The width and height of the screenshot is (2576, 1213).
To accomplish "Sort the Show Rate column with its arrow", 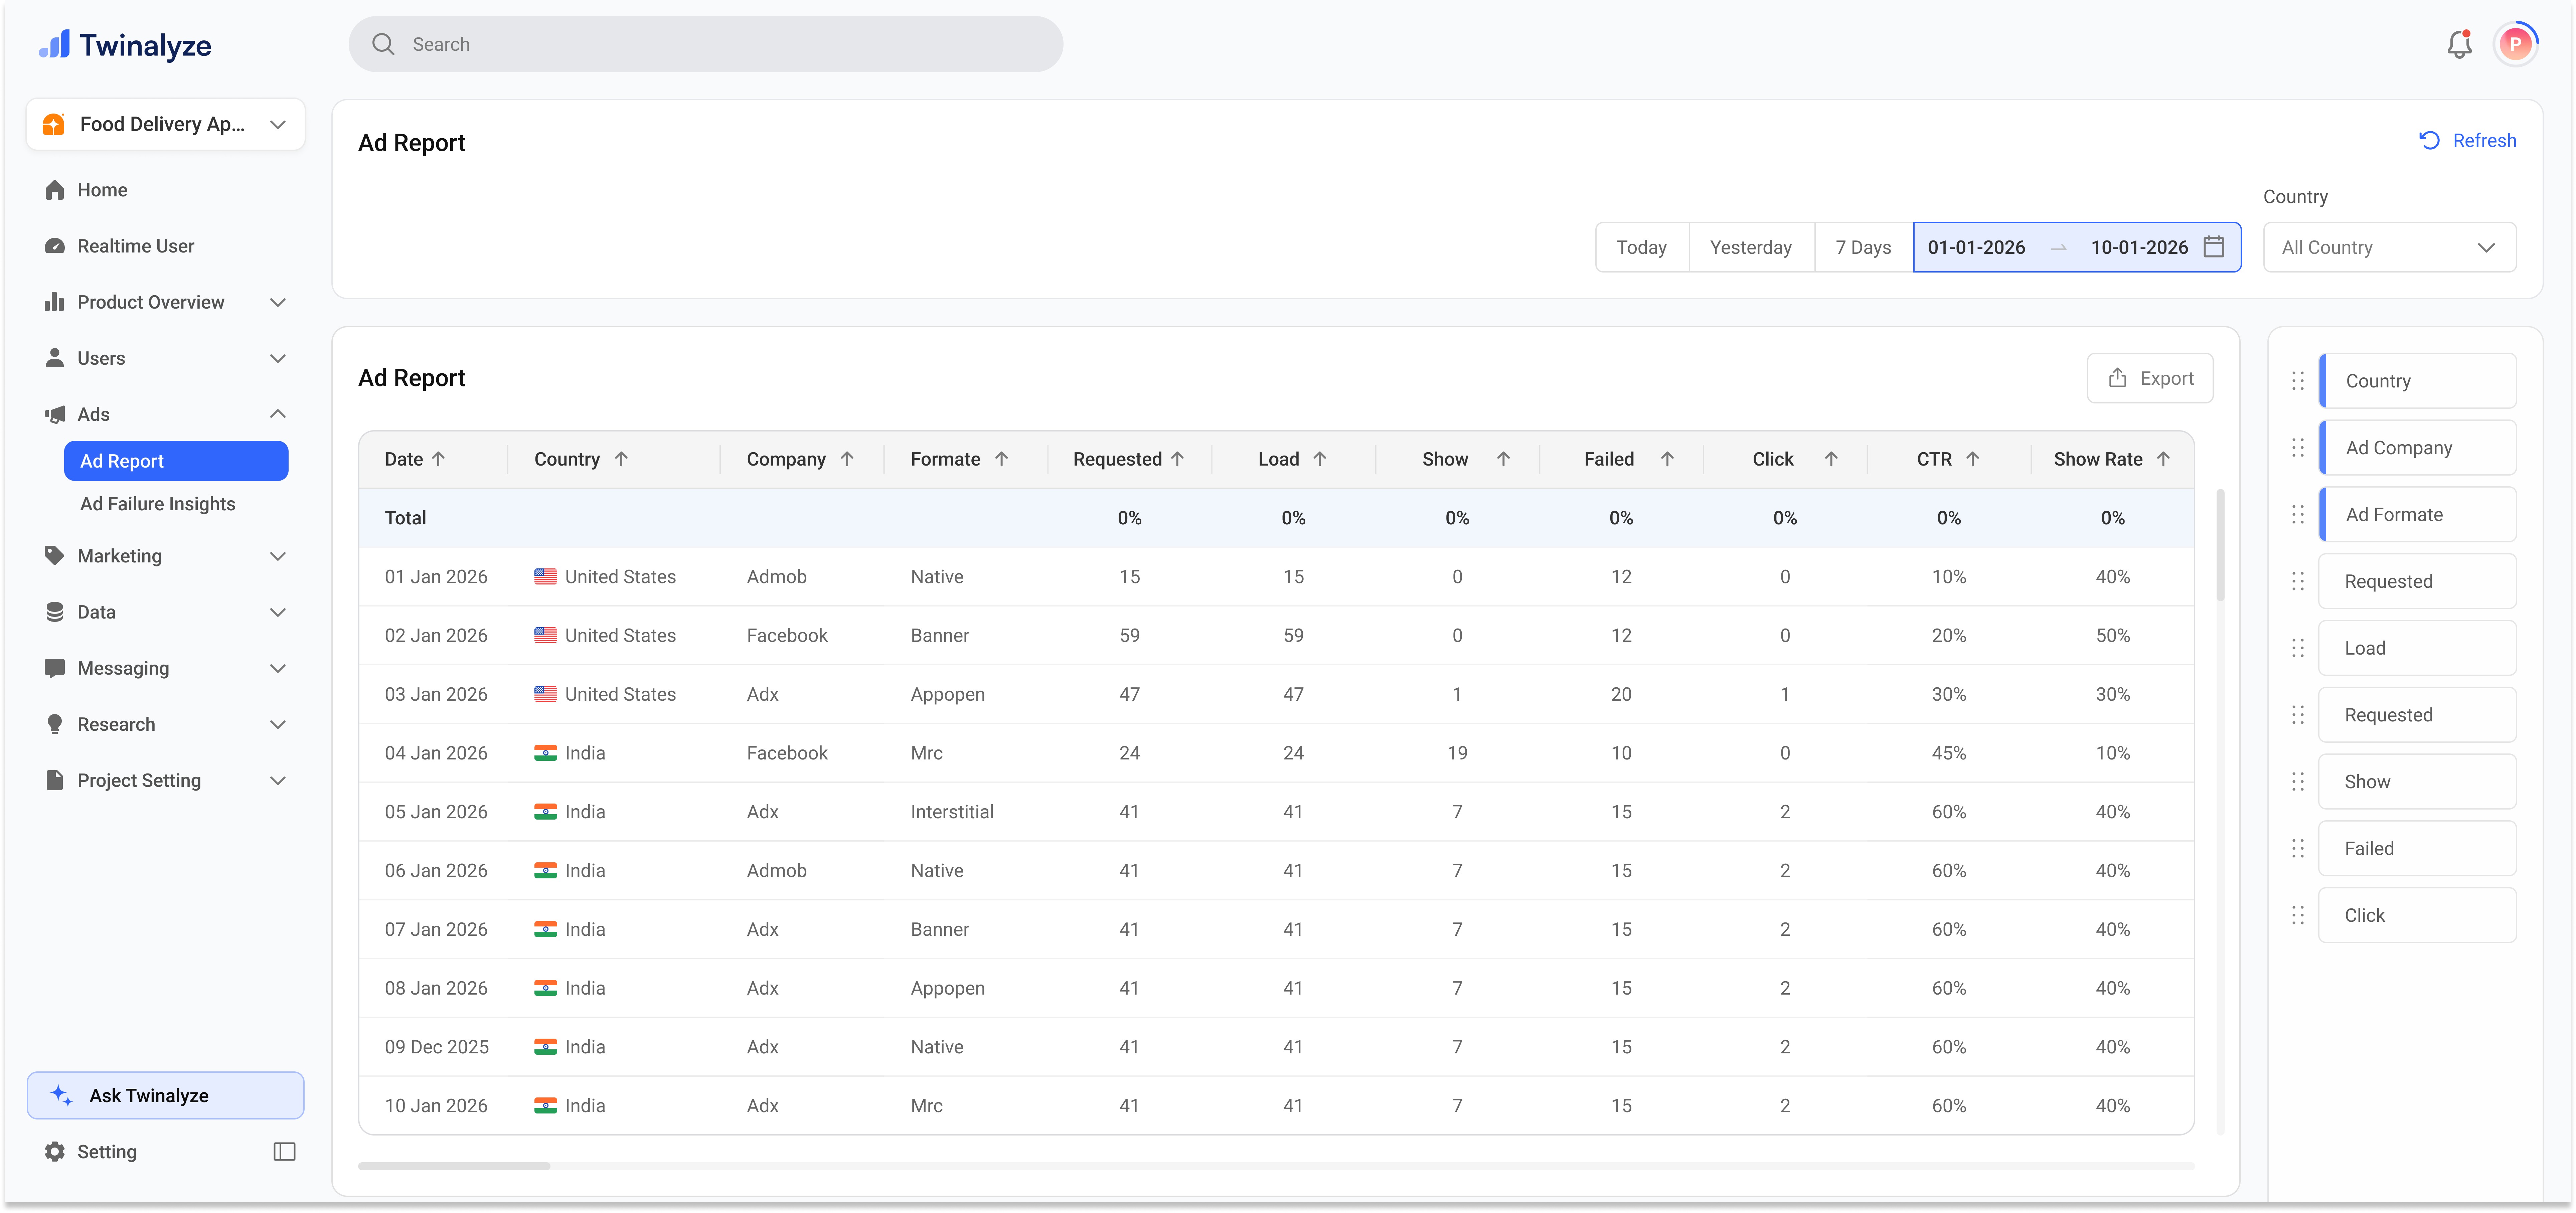I will click(2163, 459).
